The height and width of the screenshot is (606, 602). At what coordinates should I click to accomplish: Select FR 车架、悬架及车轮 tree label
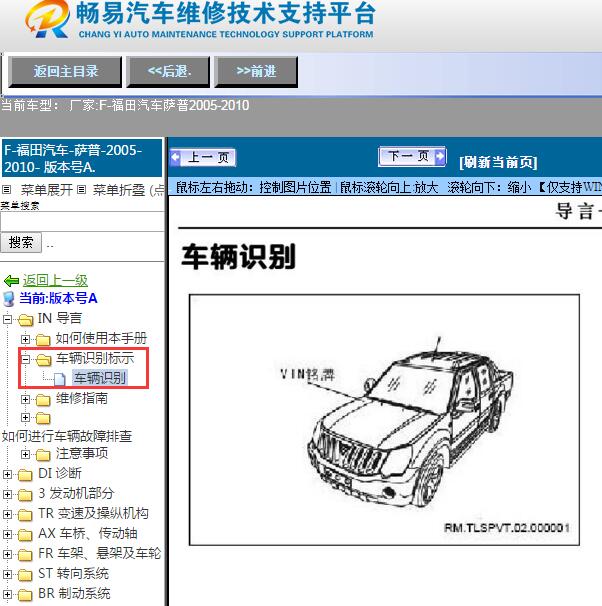coord(99,554)
